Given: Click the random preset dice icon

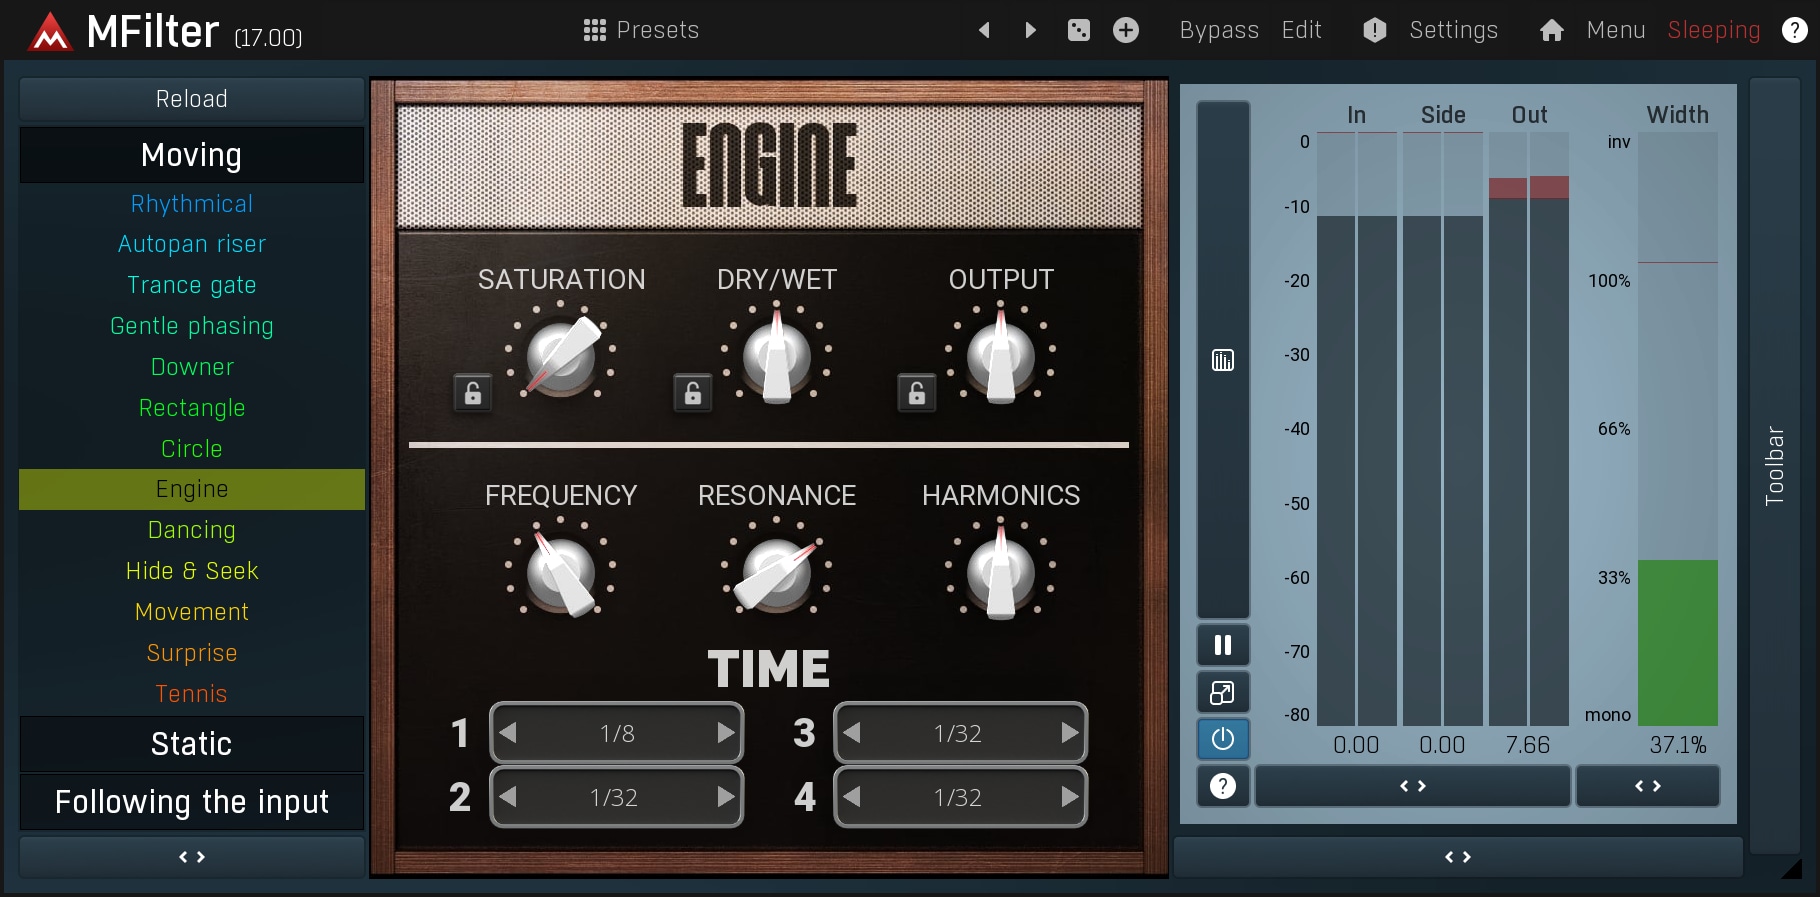Looking at the screenshot, I should pyautogui.click(x=1078, y=30).
